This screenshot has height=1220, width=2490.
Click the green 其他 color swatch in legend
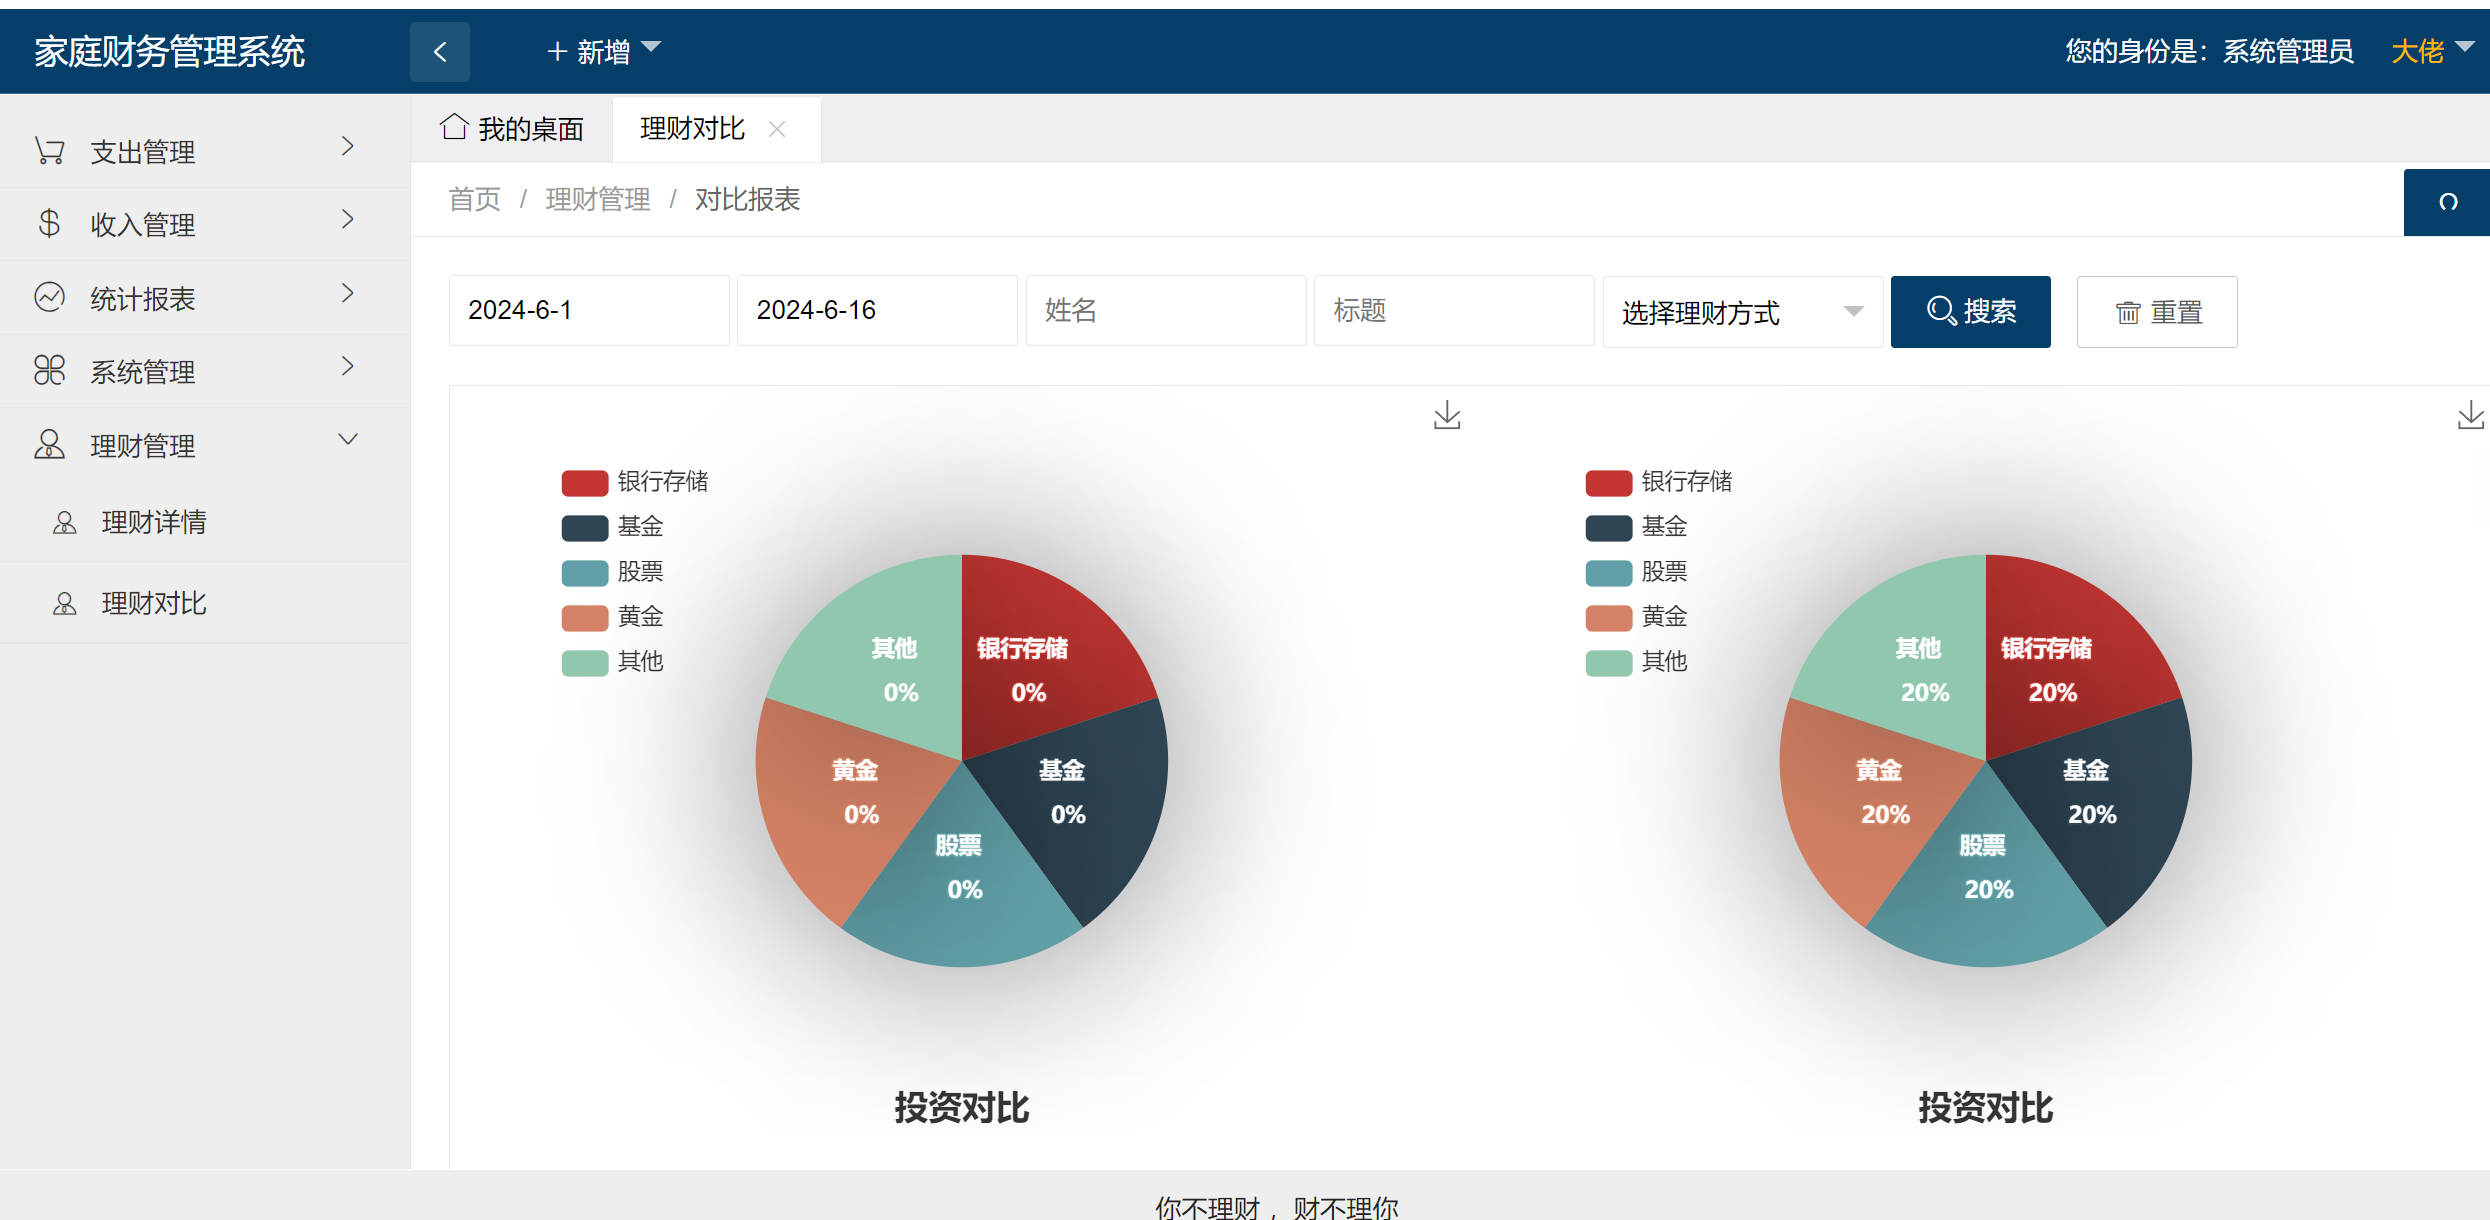click(584, 662)
